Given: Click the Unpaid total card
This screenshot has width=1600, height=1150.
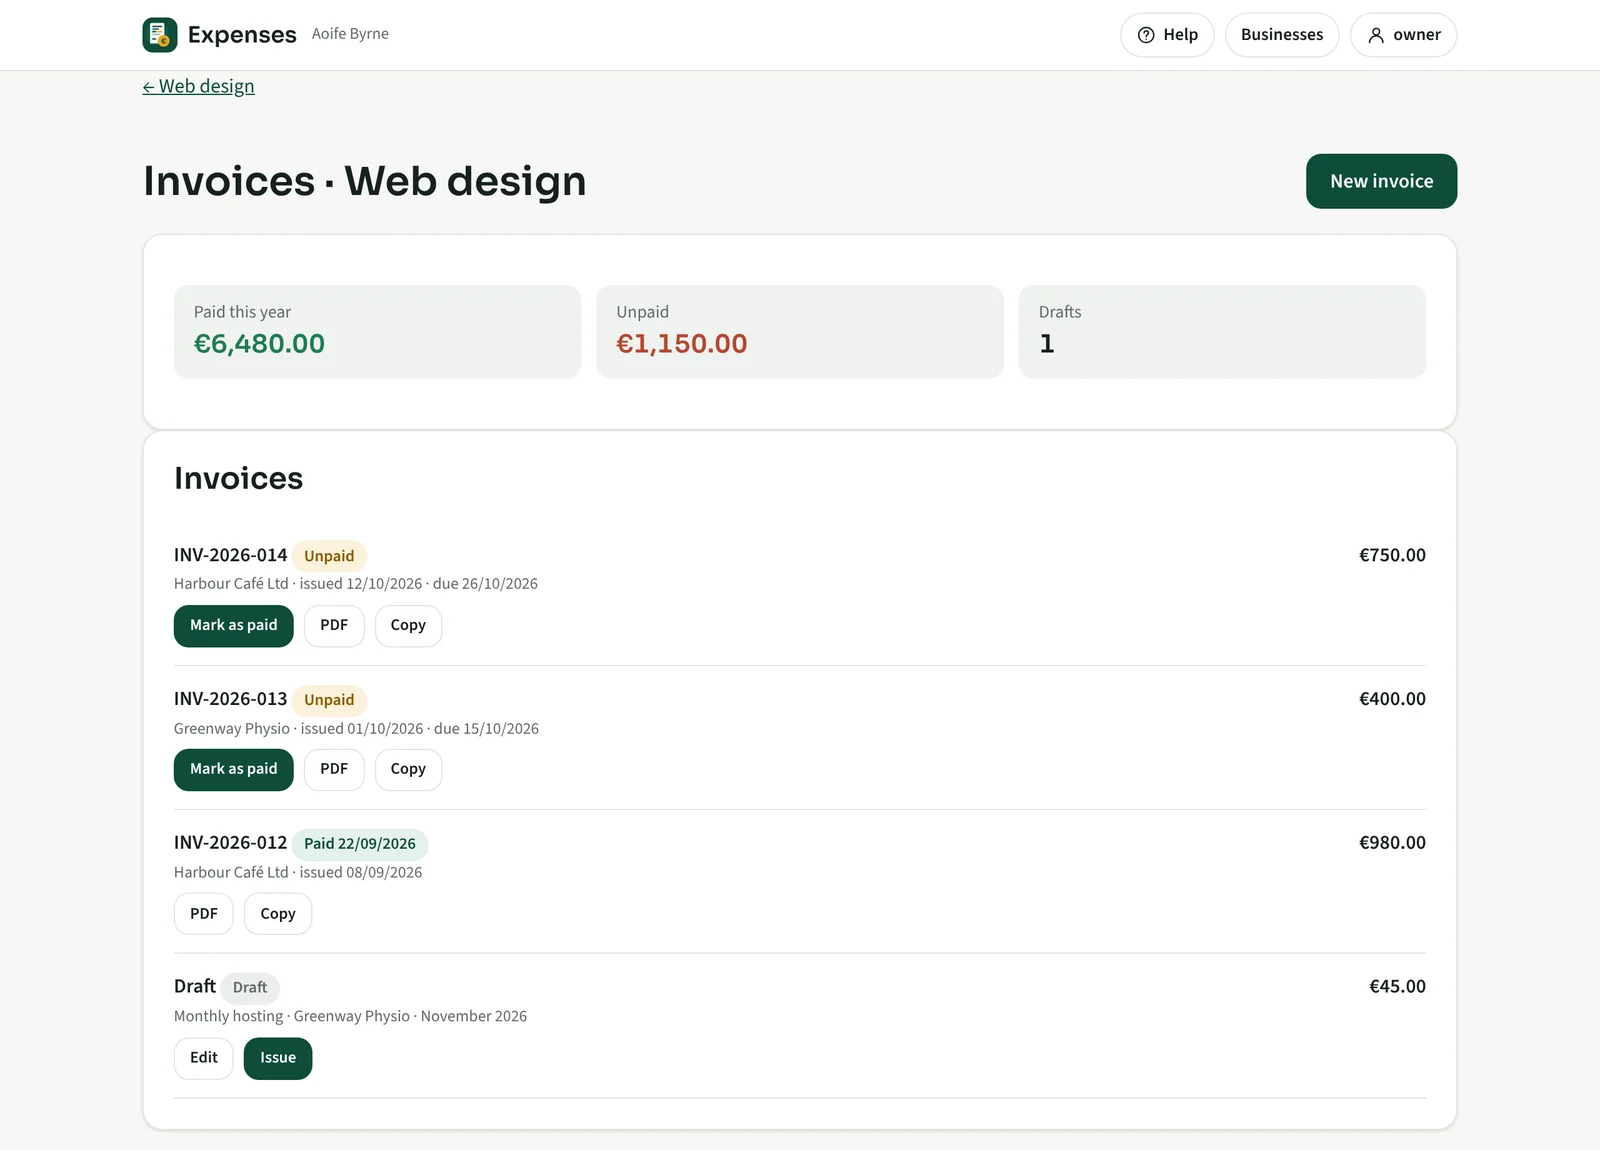Looking at the screenshot, I should coord(800,332).
